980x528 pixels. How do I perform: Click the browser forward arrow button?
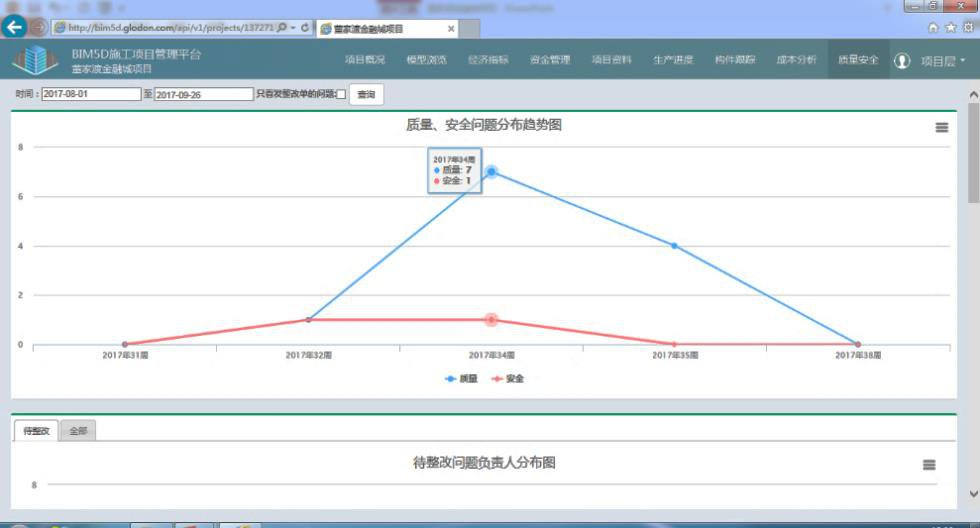[x=38, y=27]
